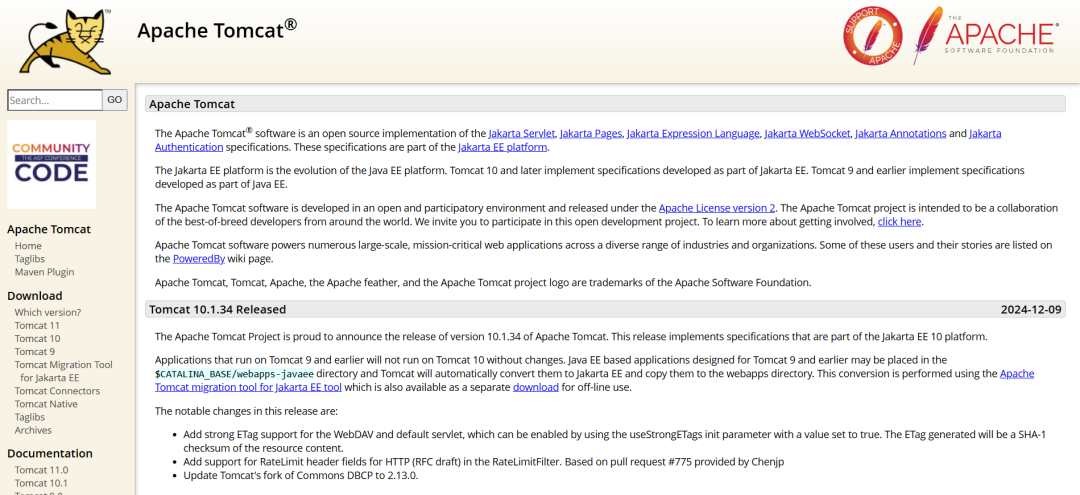Open the Apache License version 2 link
The height and width of the screenshot is (495, 1080).
[717, 207]
